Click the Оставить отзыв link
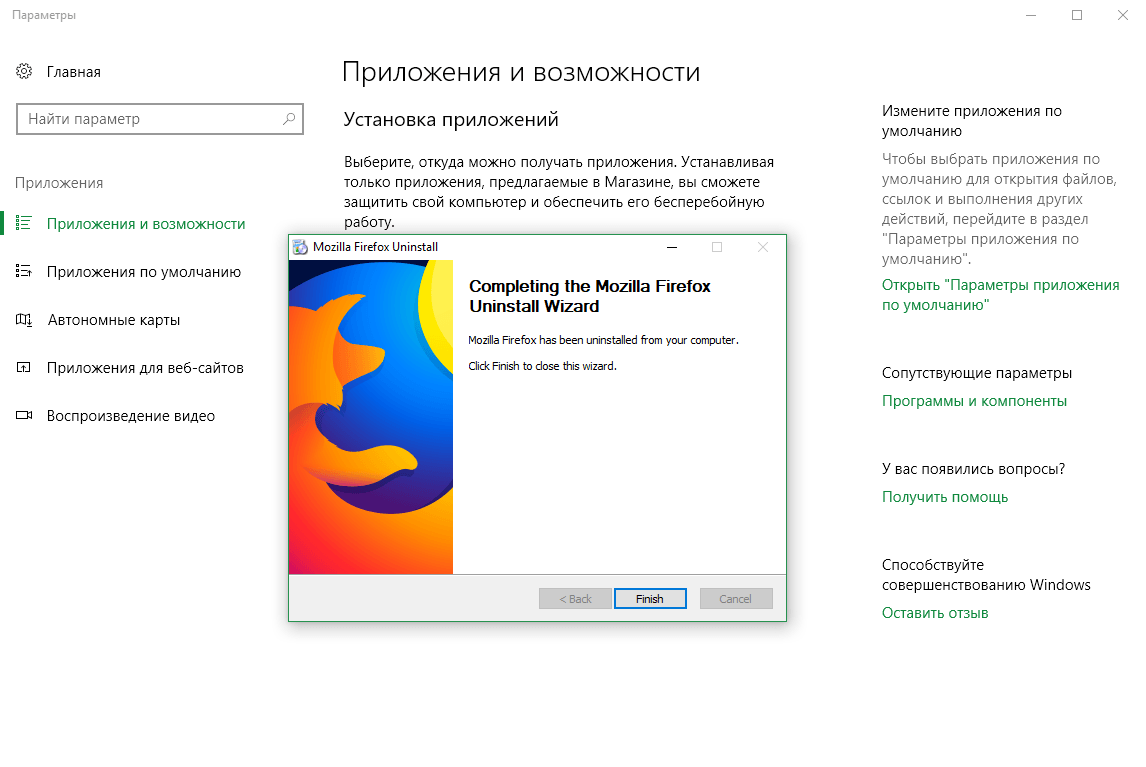Image resolution: width=1146 pixels, height=767 pixels. 935,613
